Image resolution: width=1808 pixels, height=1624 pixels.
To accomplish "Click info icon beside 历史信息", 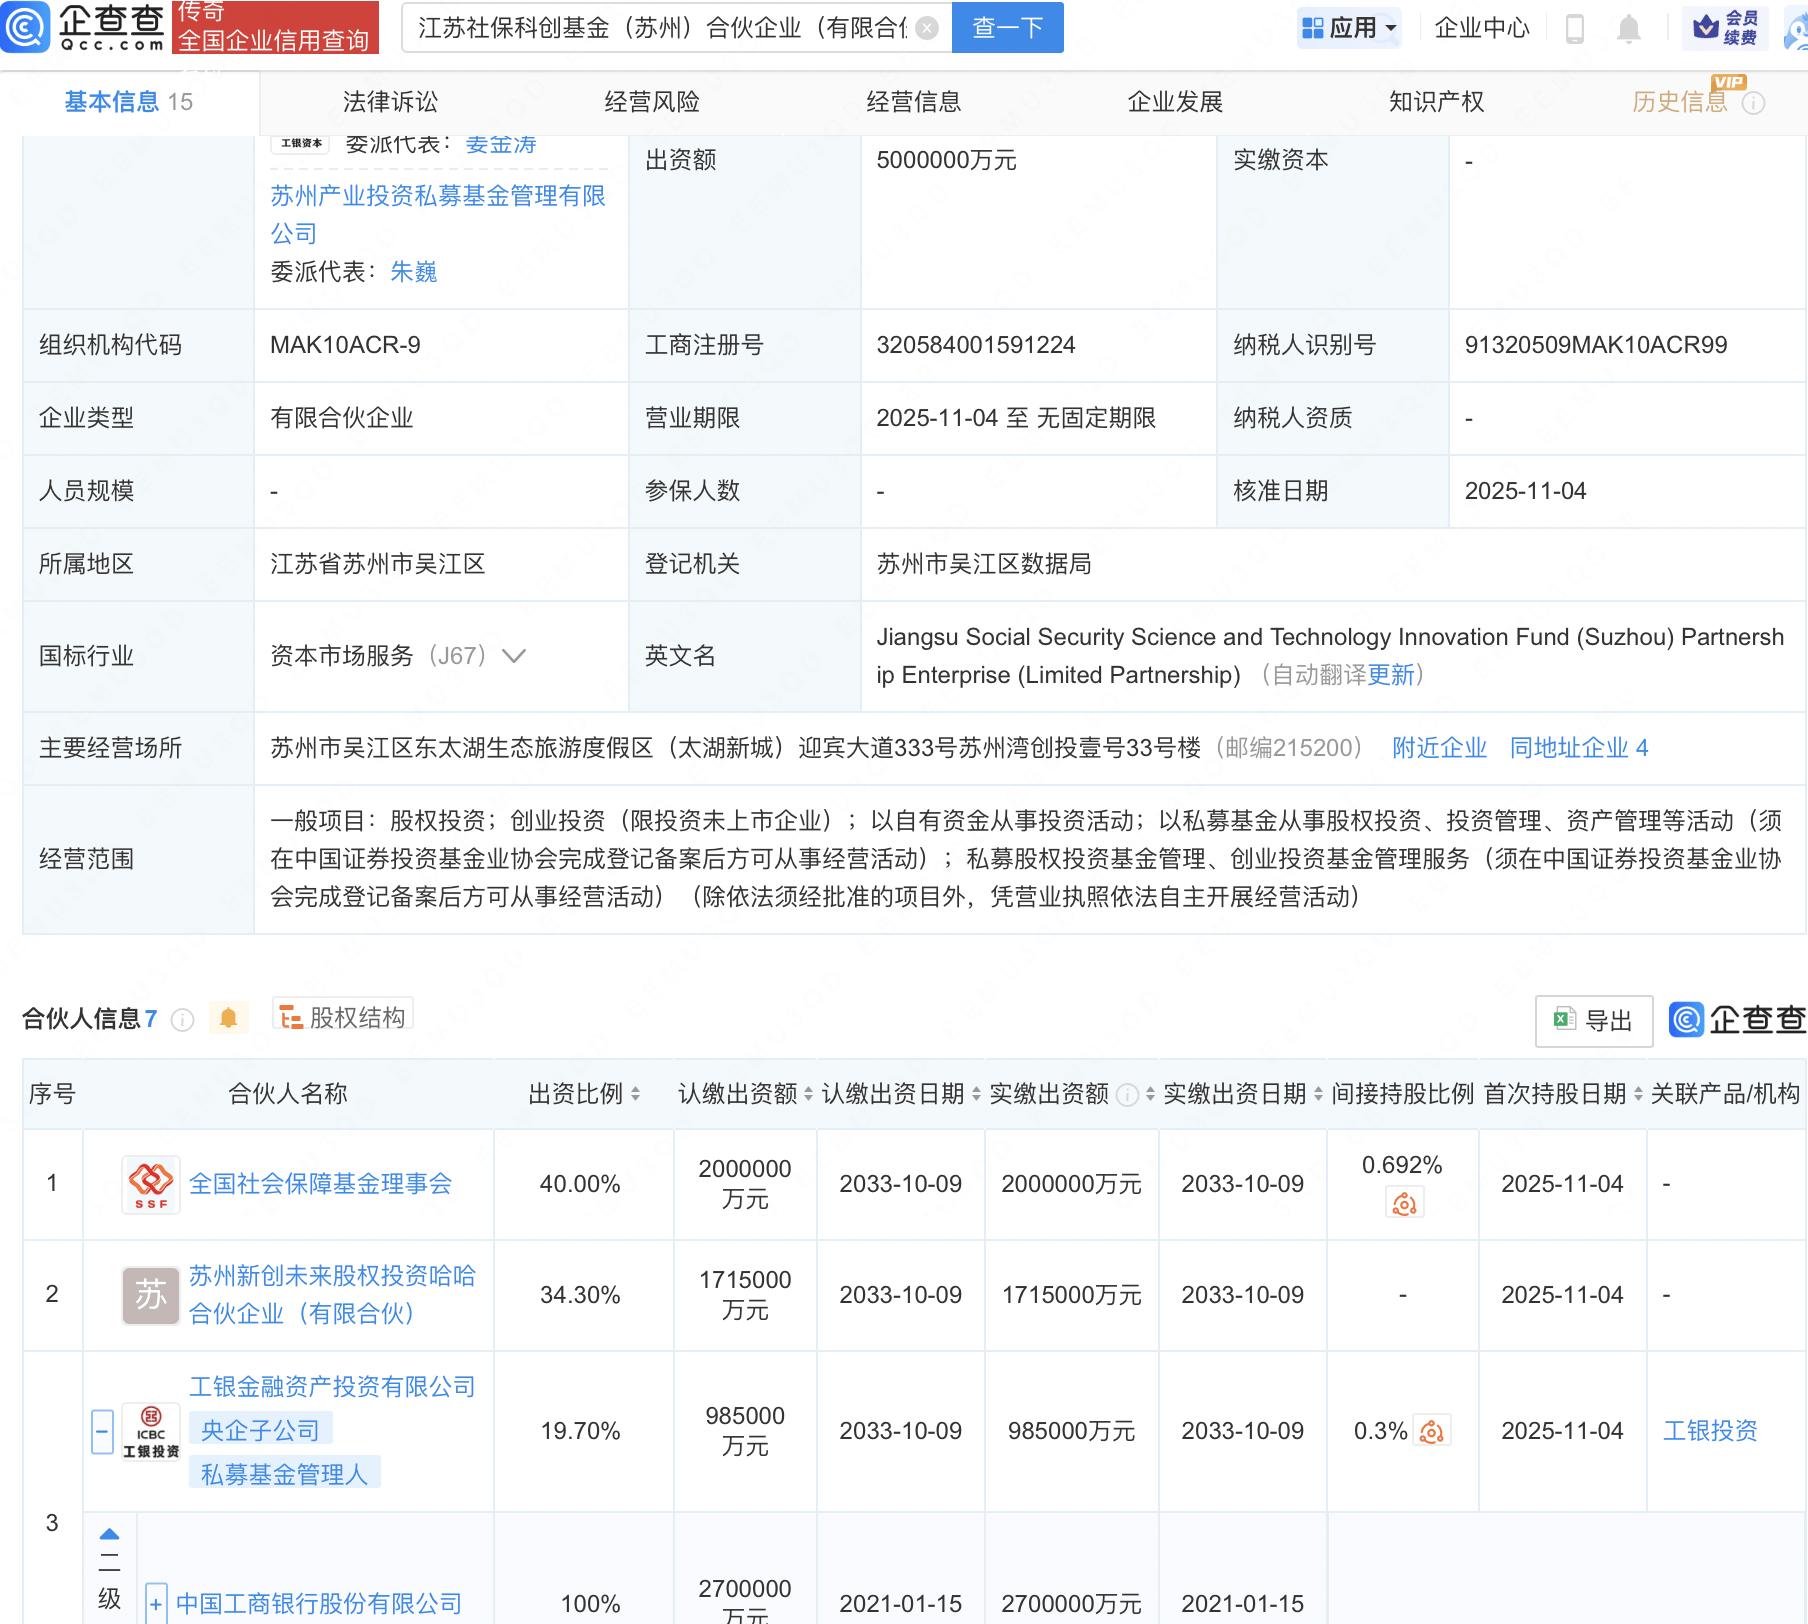I will [1753, 103].
